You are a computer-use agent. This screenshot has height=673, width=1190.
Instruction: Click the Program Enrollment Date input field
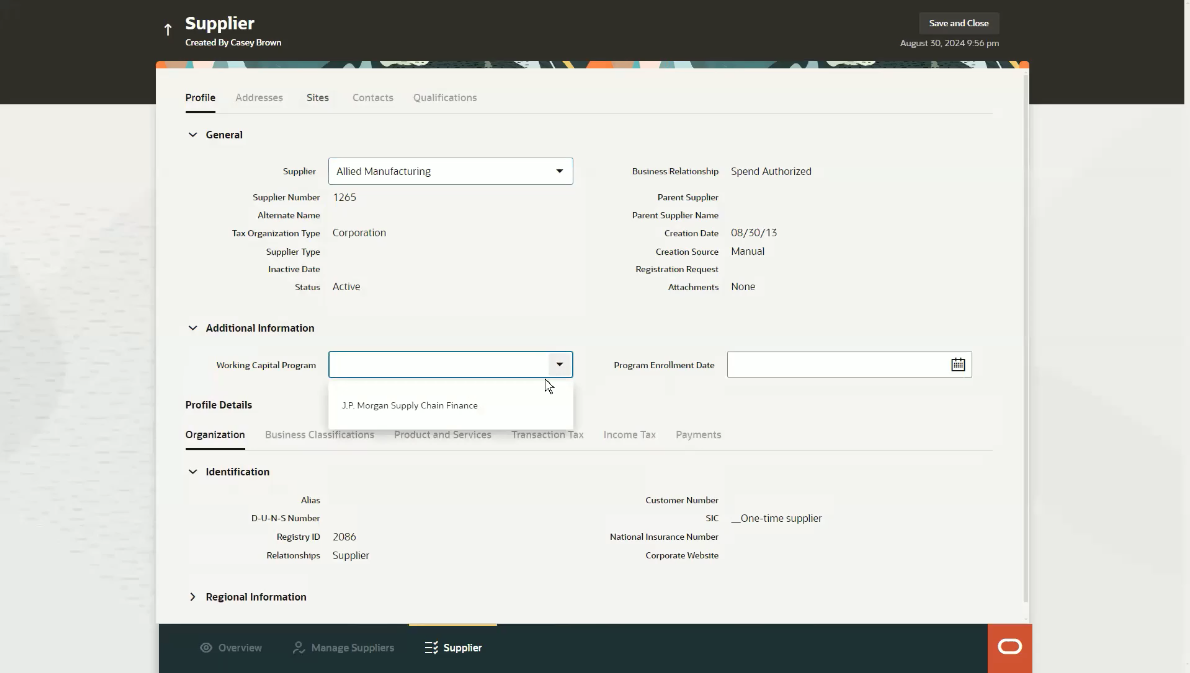[836, 365]
